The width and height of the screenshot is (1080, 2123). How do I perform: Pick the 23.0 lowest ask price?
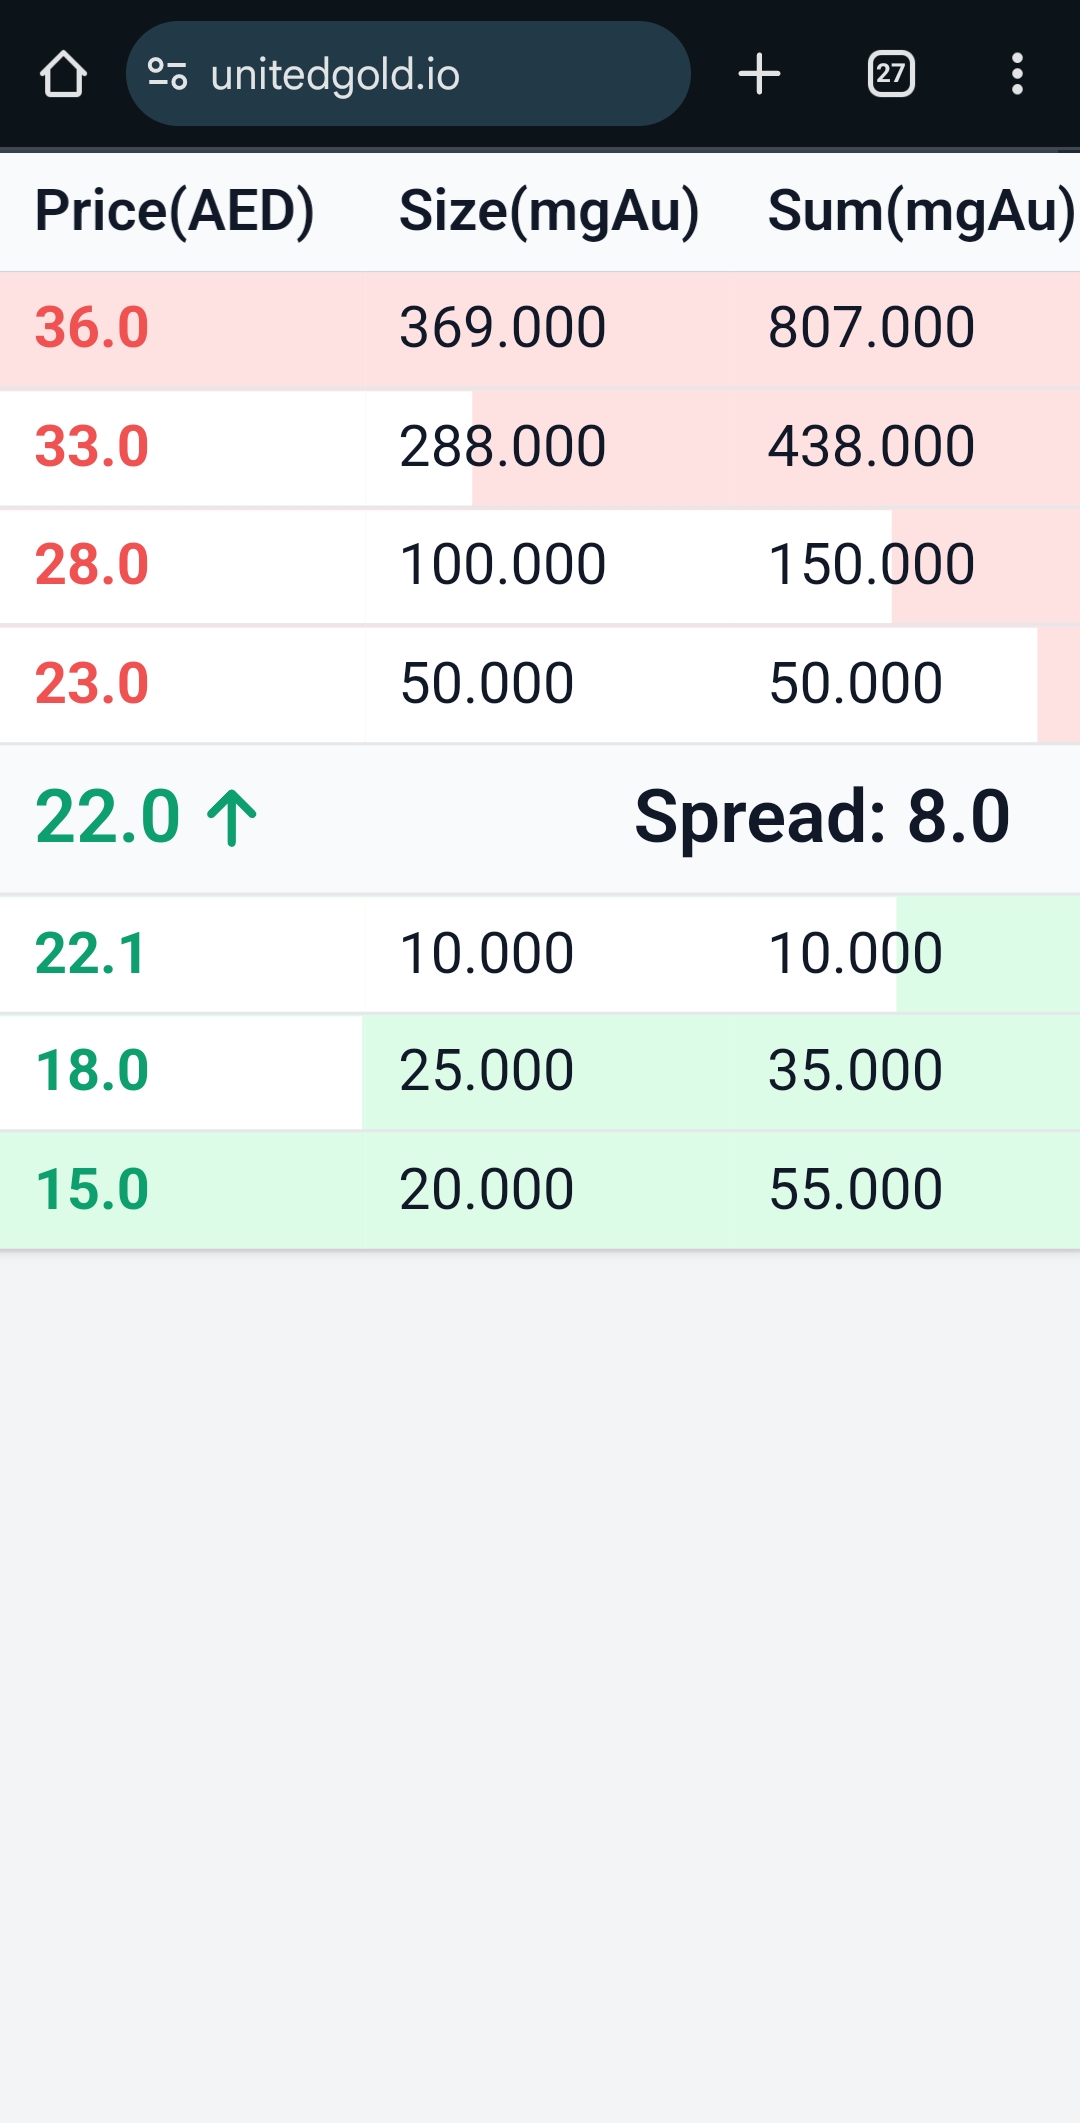(x=92, y=684)
